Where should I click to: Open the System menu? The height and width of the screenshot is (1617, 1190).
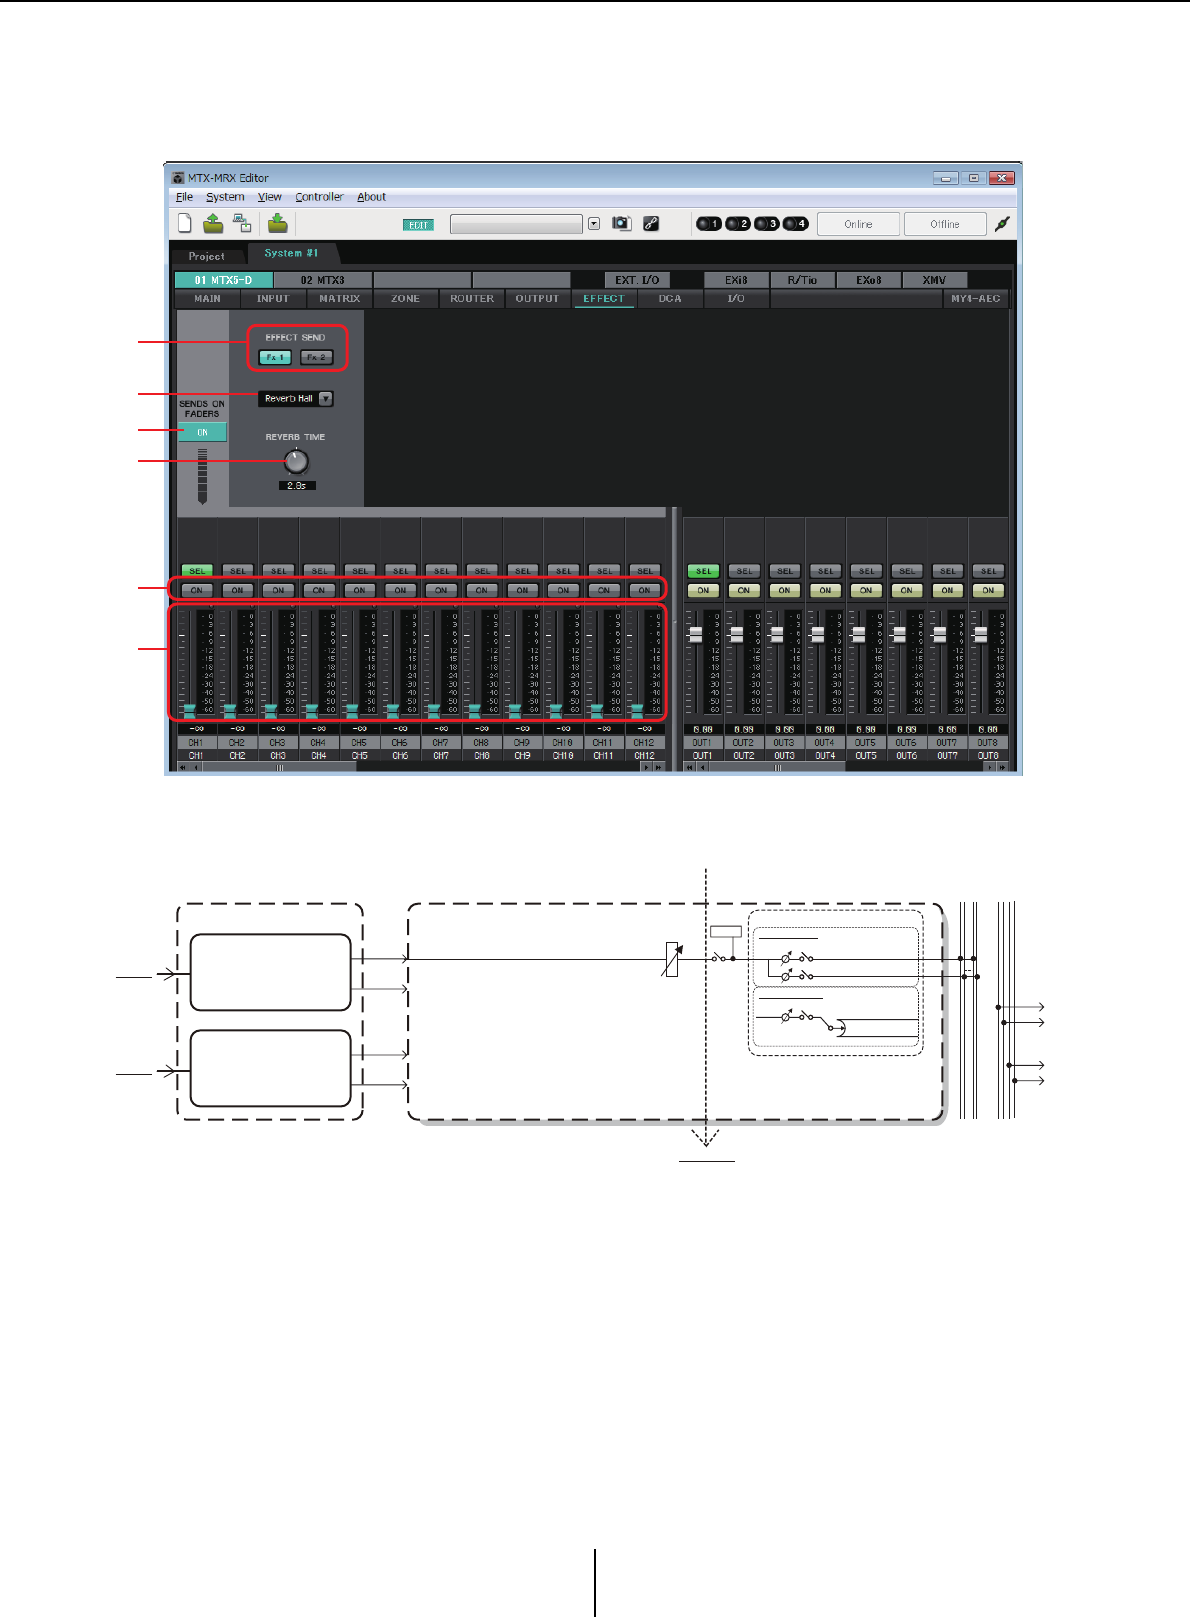(x=225, y=197)
